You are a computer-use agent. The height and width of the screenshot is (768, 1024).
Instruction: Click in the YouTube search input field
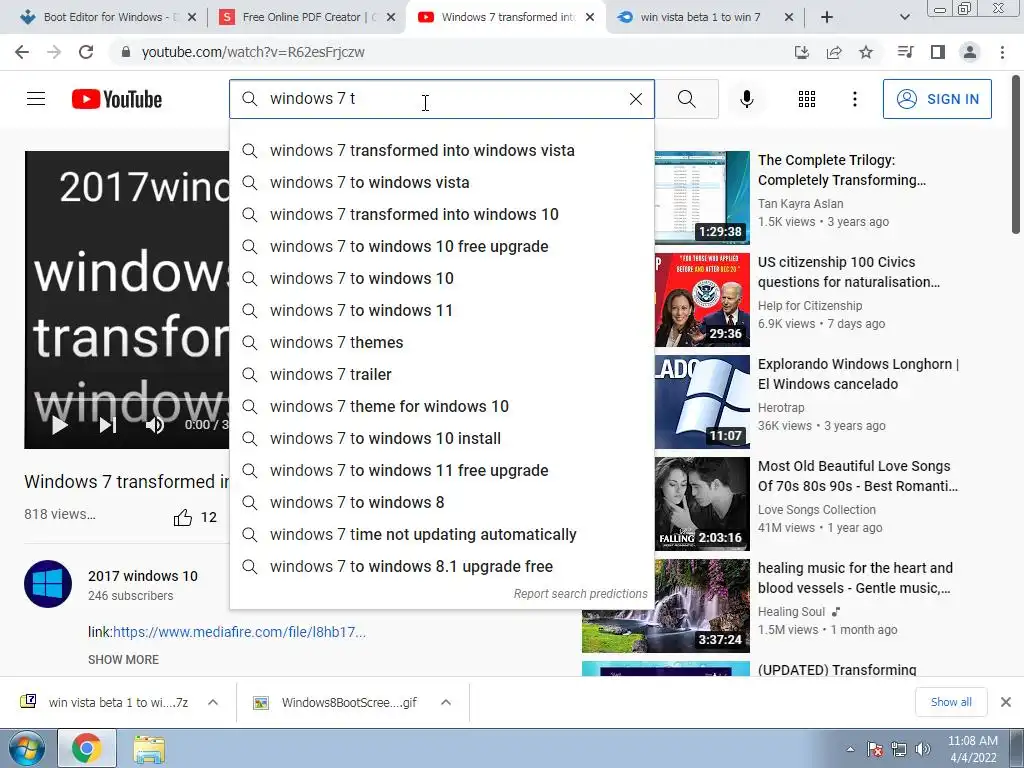(441, 99)
